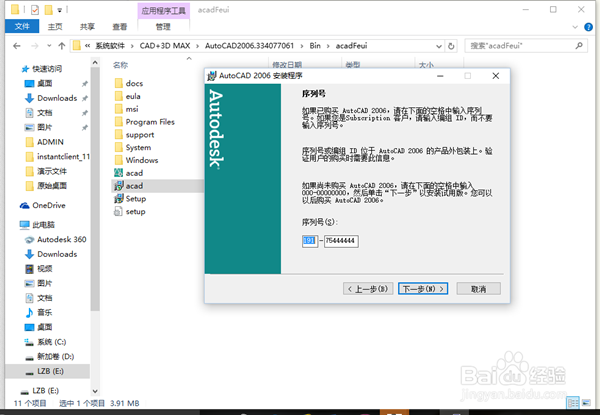Expand the address bar history dropdown
This screenshot has height=415, width=600.
coord(439,46)
